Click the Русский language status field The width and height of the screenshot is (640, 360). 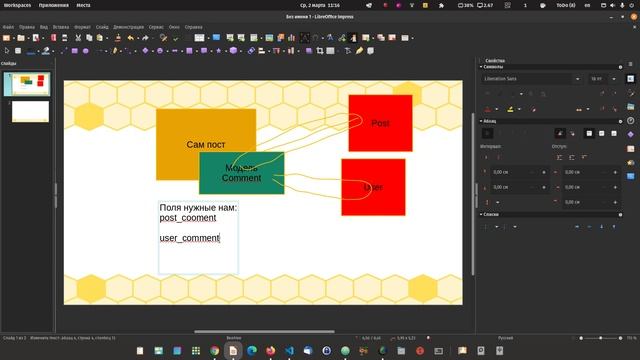pyautogui.click(x=505, y=338)
